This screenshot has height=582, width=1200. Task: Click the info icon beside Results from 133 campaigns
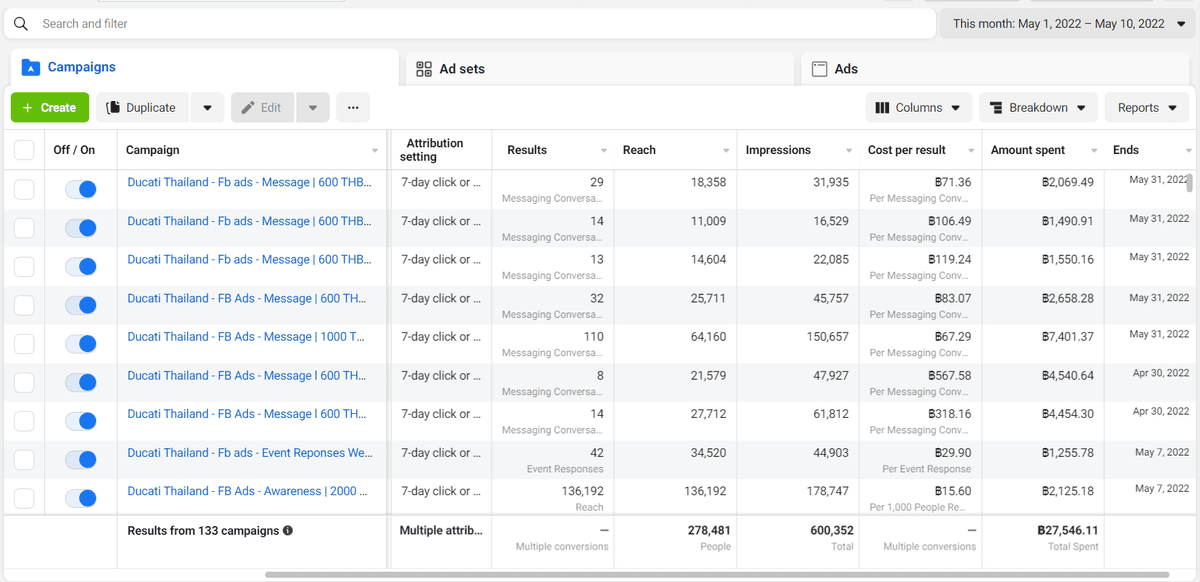click(x=288, y=531)
